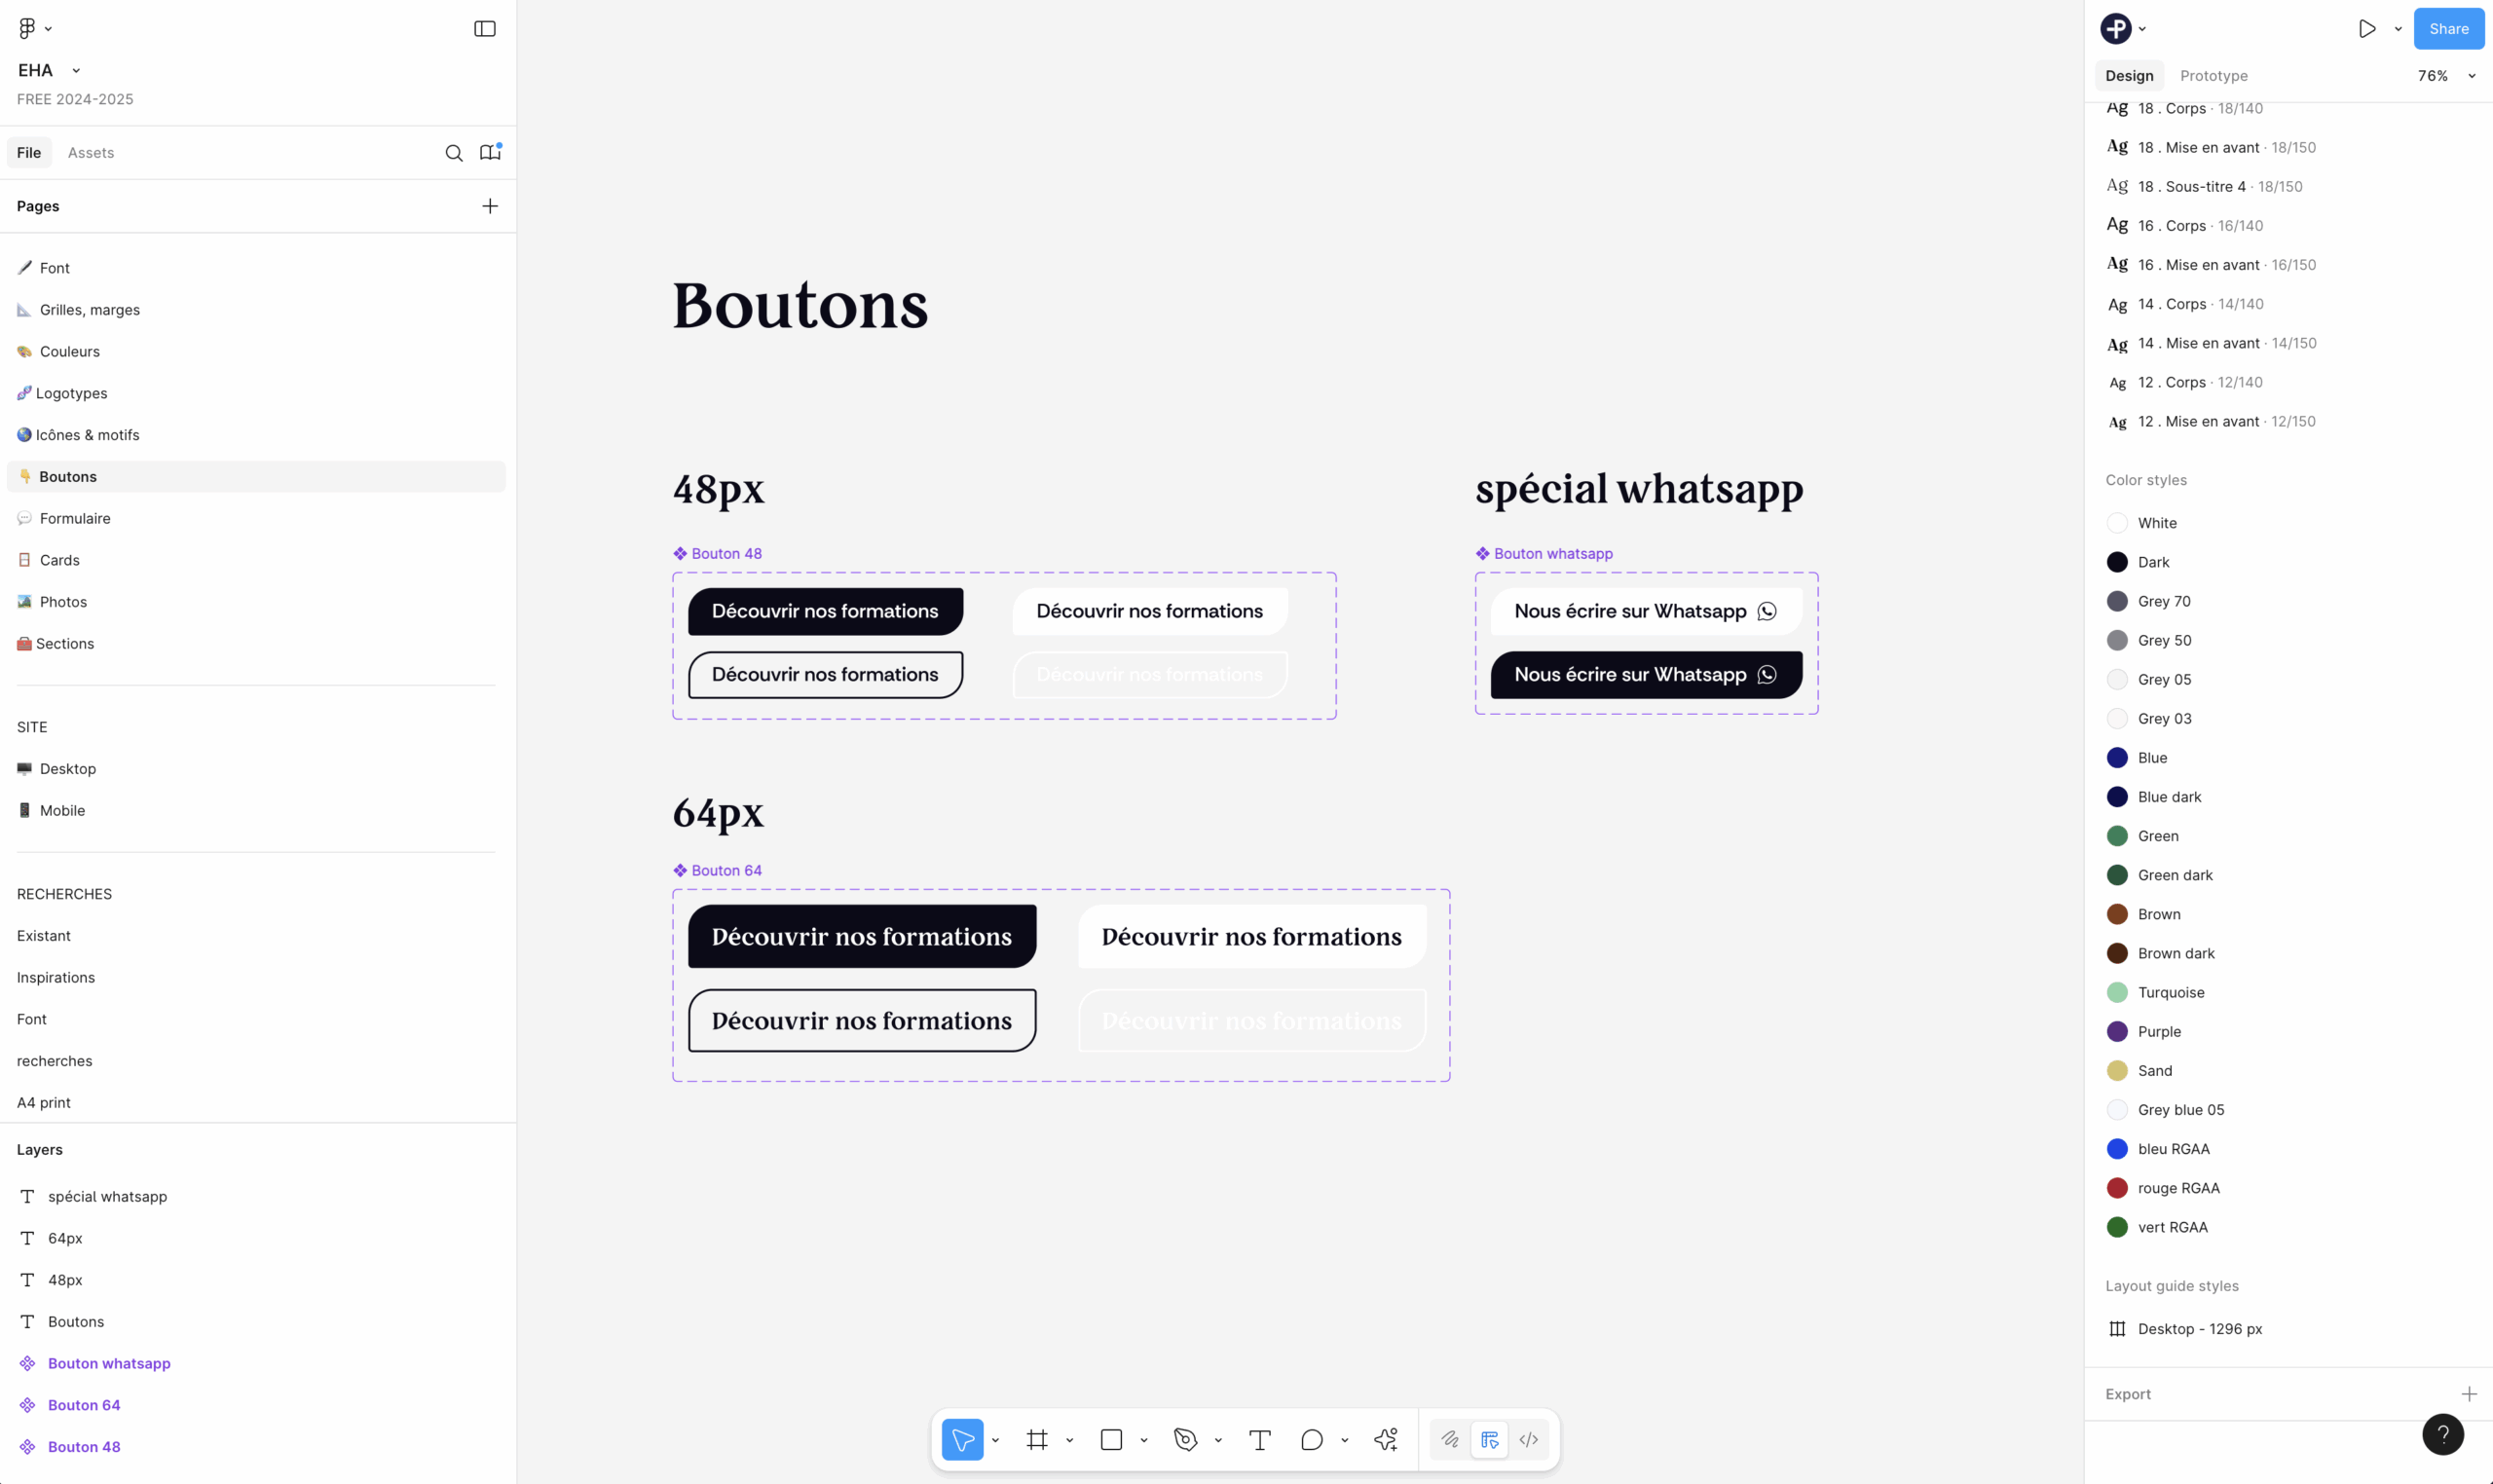2493x1484 pixels.
Task: Select the Comment tool
Action: 1312,1439
